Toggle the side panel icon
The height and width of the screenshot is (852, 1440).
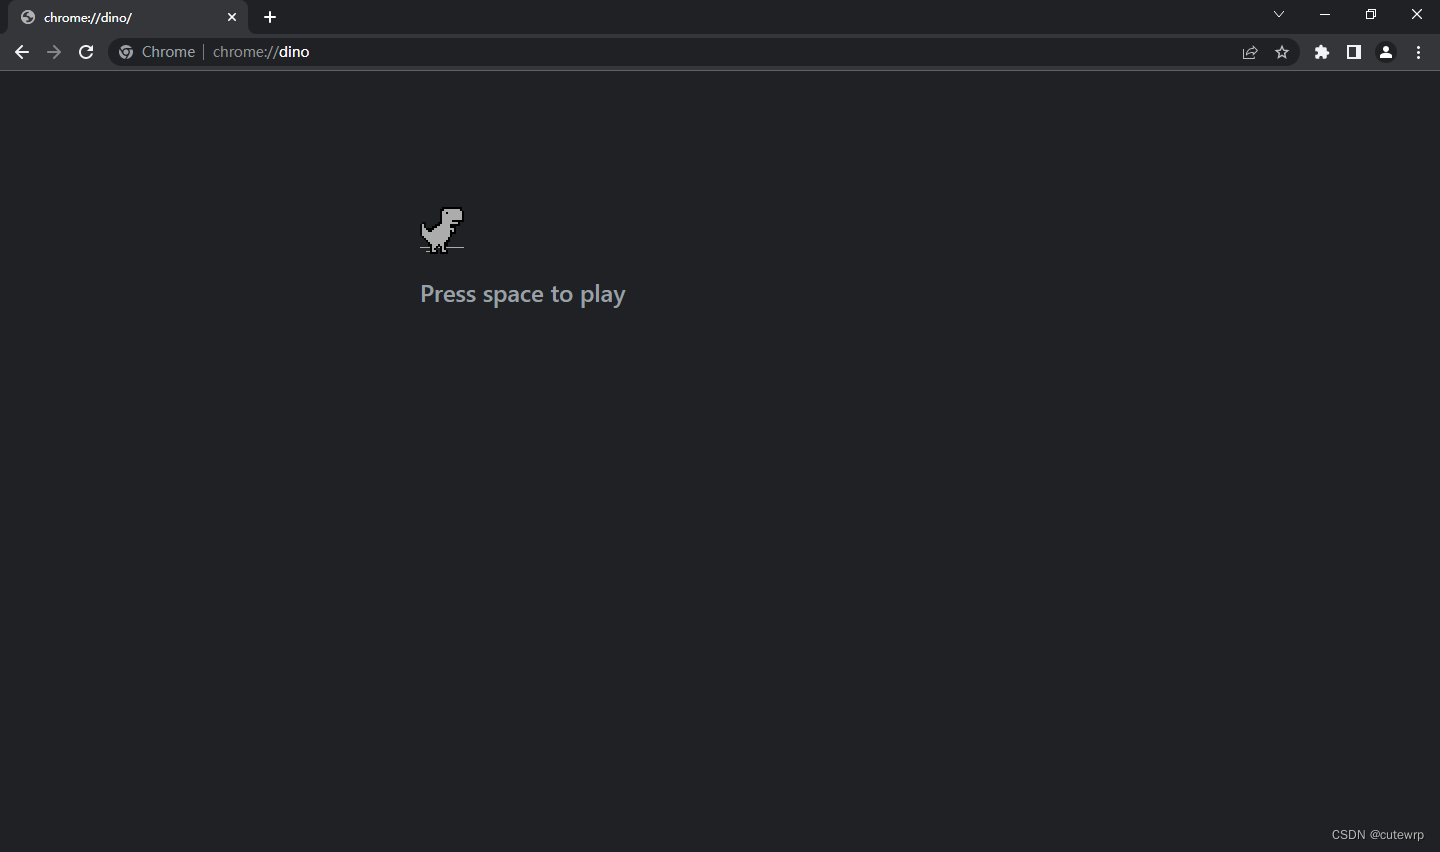point(1354,52)
